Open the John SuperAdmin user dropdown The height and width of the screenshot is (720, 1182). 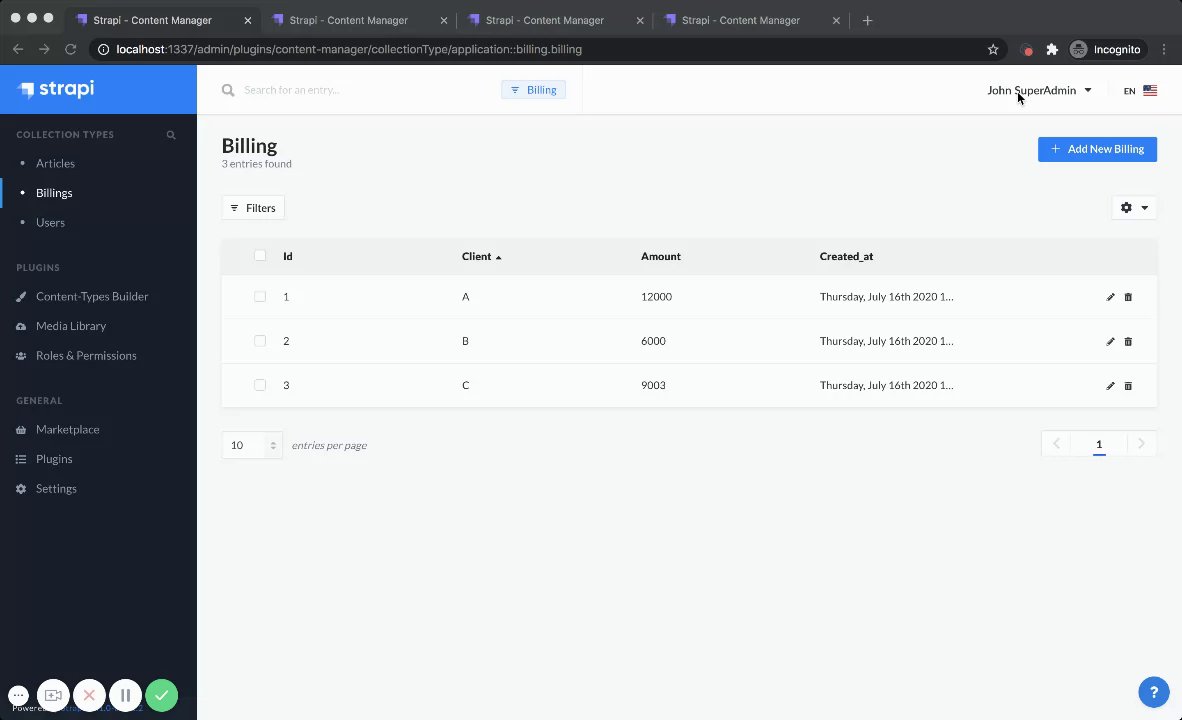1039,90
